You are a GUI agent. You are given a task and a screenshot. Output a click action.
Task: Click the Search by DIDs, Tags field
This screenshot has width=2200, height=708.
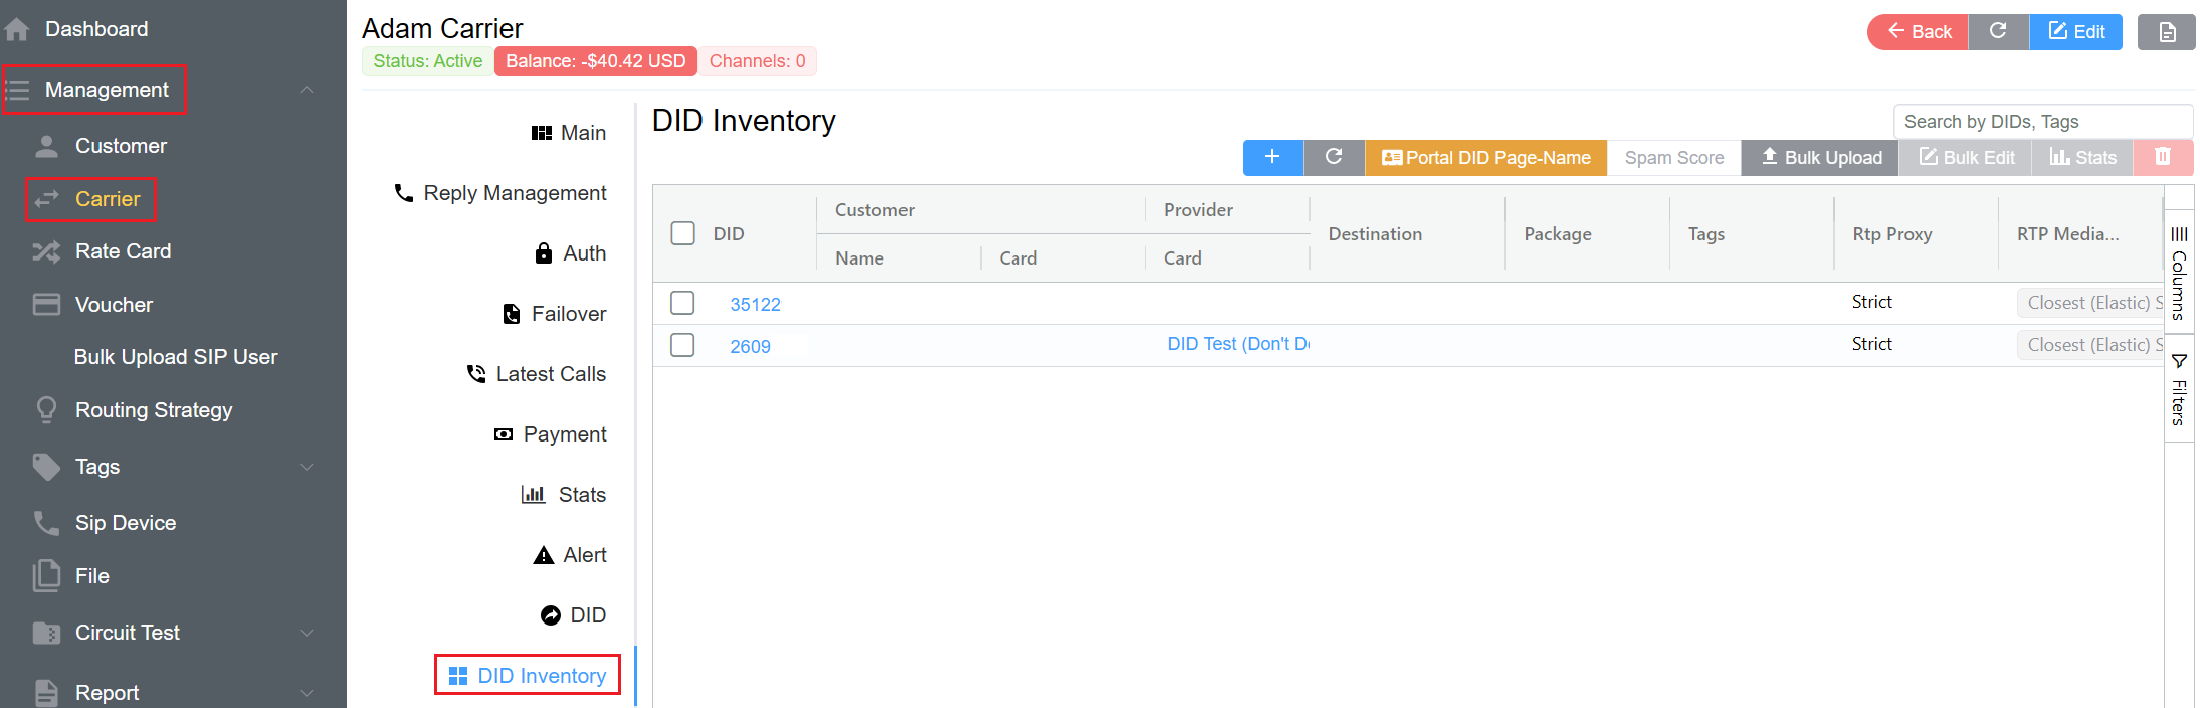point(2040,122)
